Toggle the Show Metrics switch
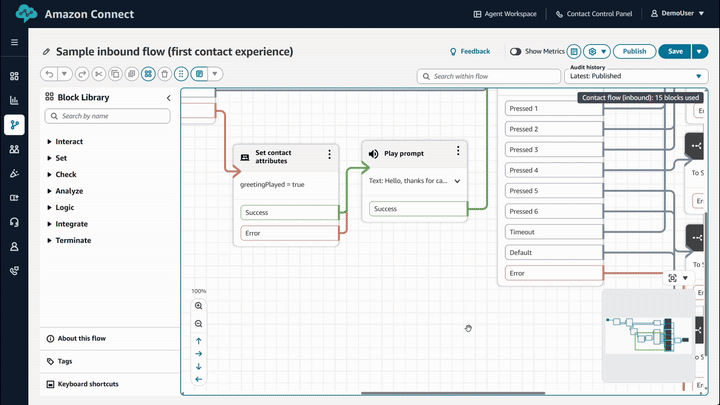 click(x=516, y=51)
